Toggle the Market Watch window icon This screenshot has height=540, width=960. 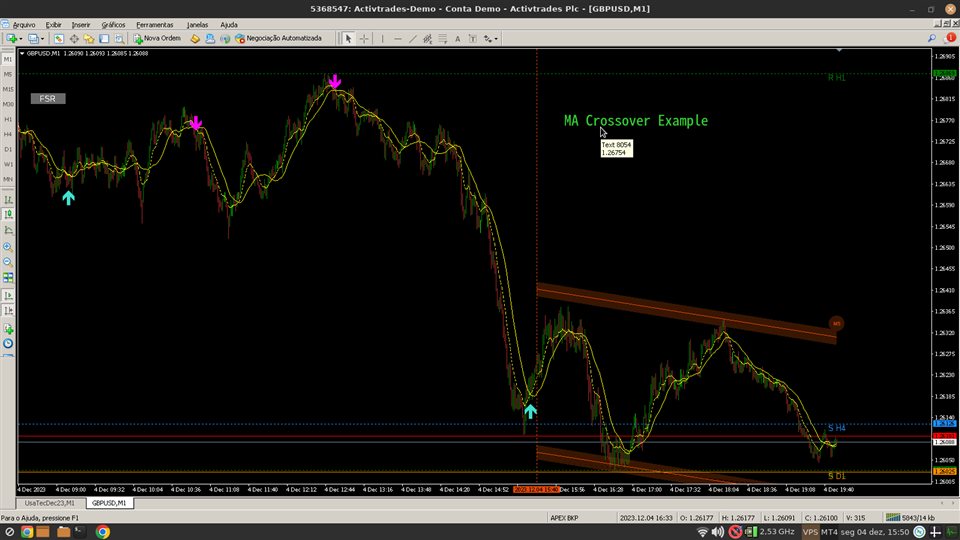(59, 39)
